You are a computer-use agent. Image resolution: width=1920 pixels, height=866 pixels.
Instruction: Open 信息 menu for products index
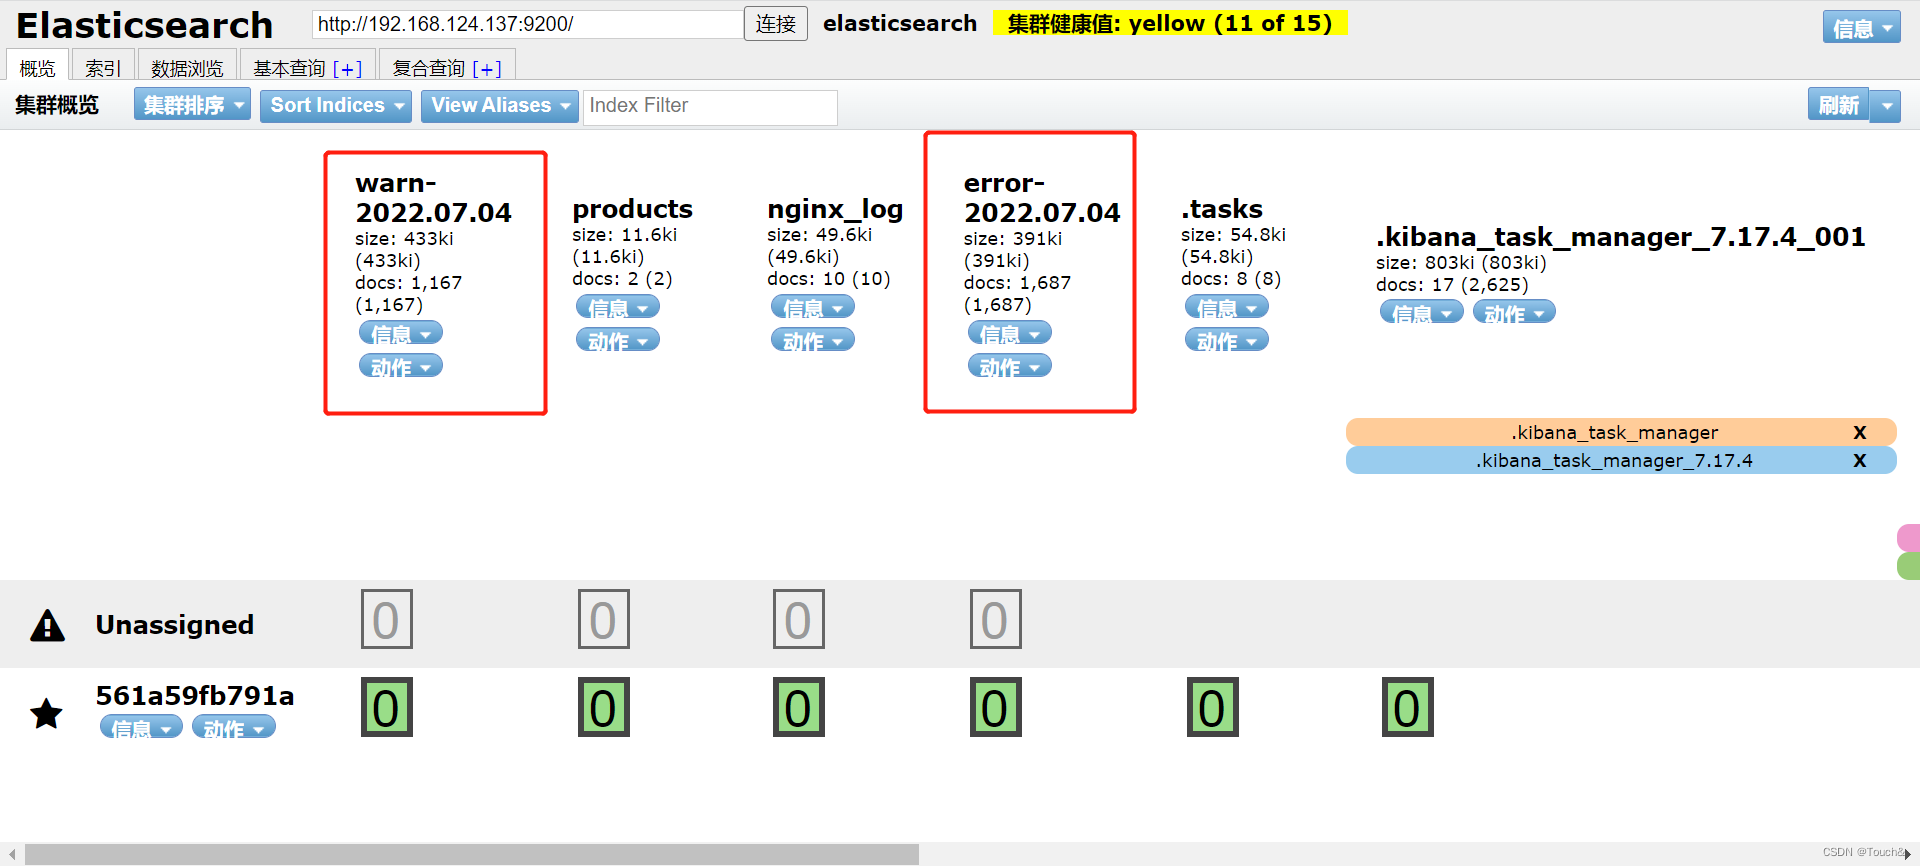[617, 307]
